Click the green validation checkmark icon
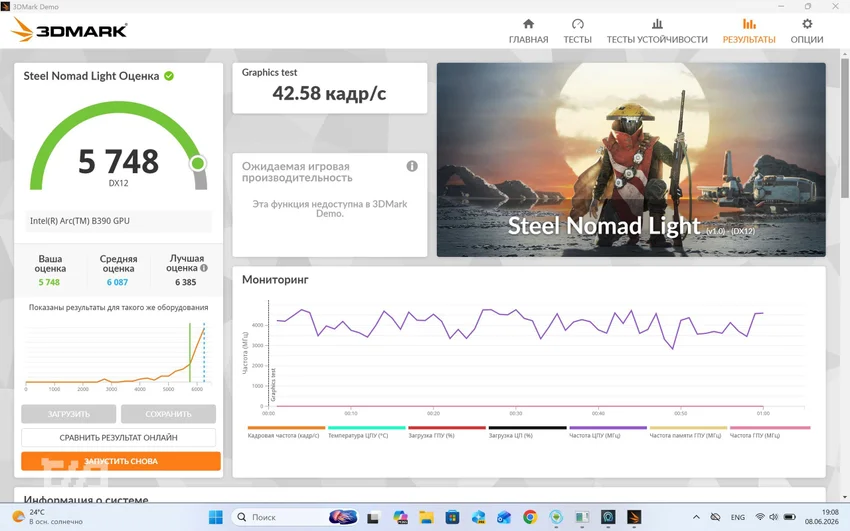The height and width of the screenshot is (531, 850). (169, 76)
